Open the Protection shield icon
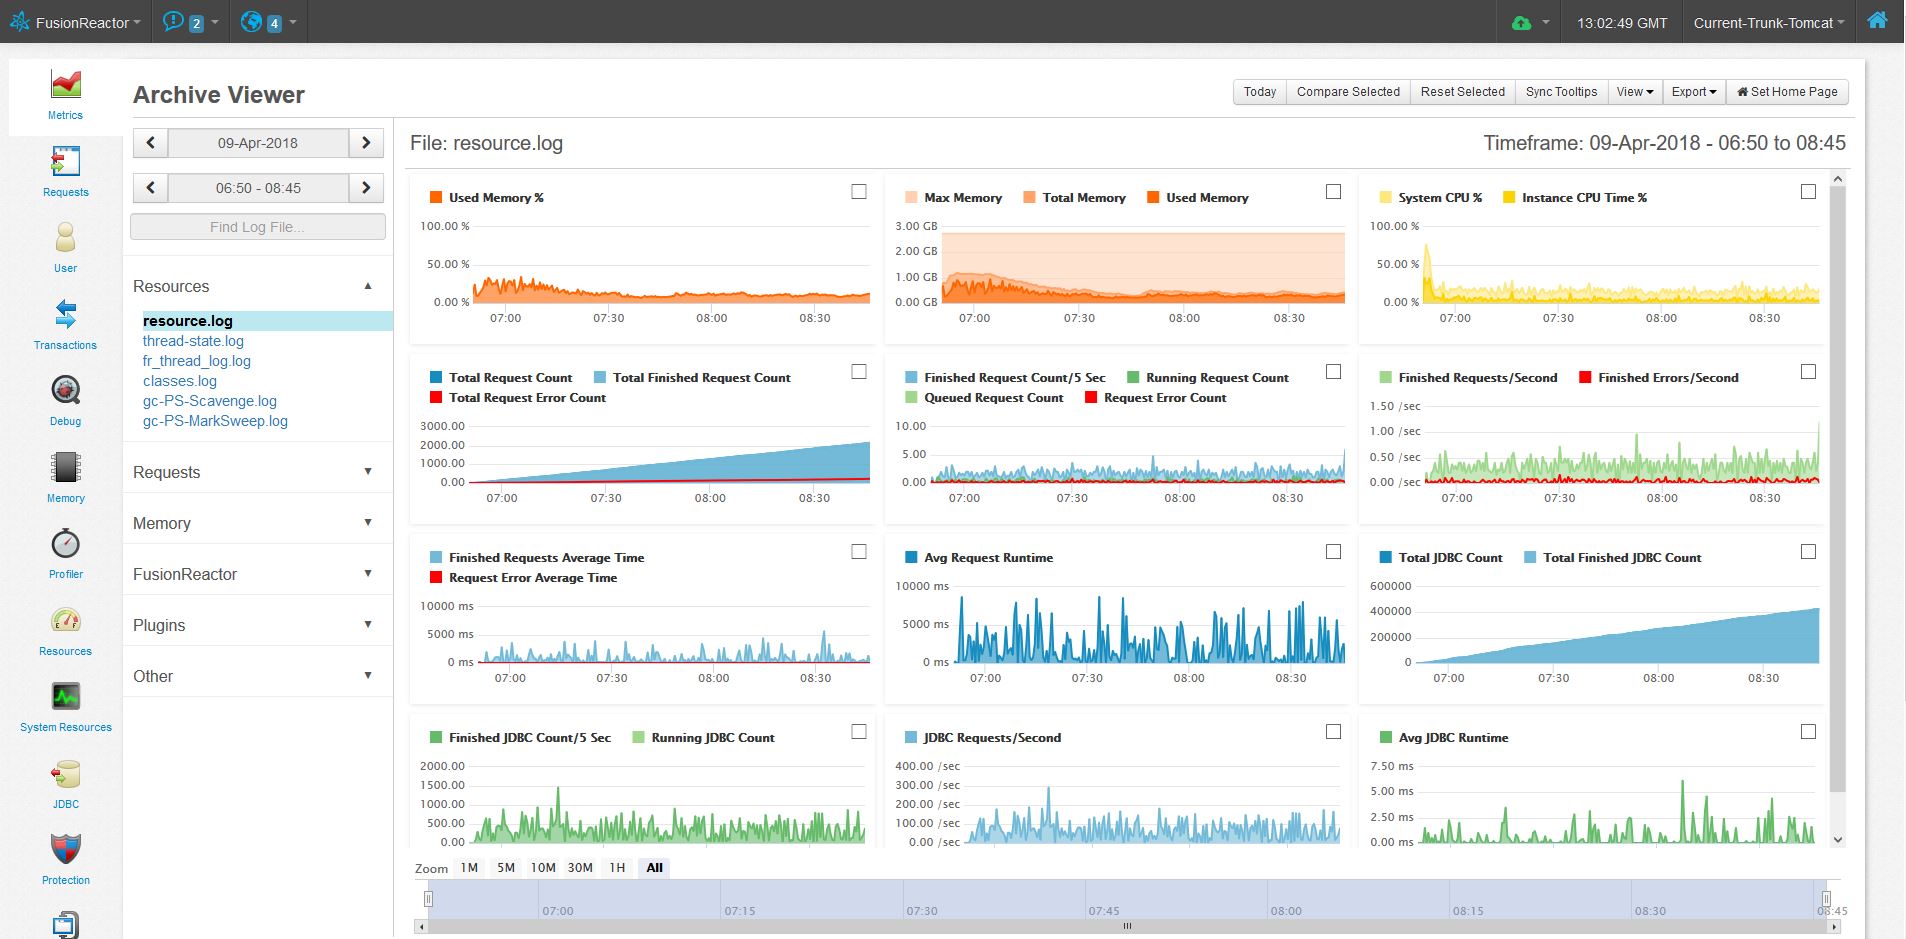The width and height of the screenshot is (1906, 939). coord(65,849)
